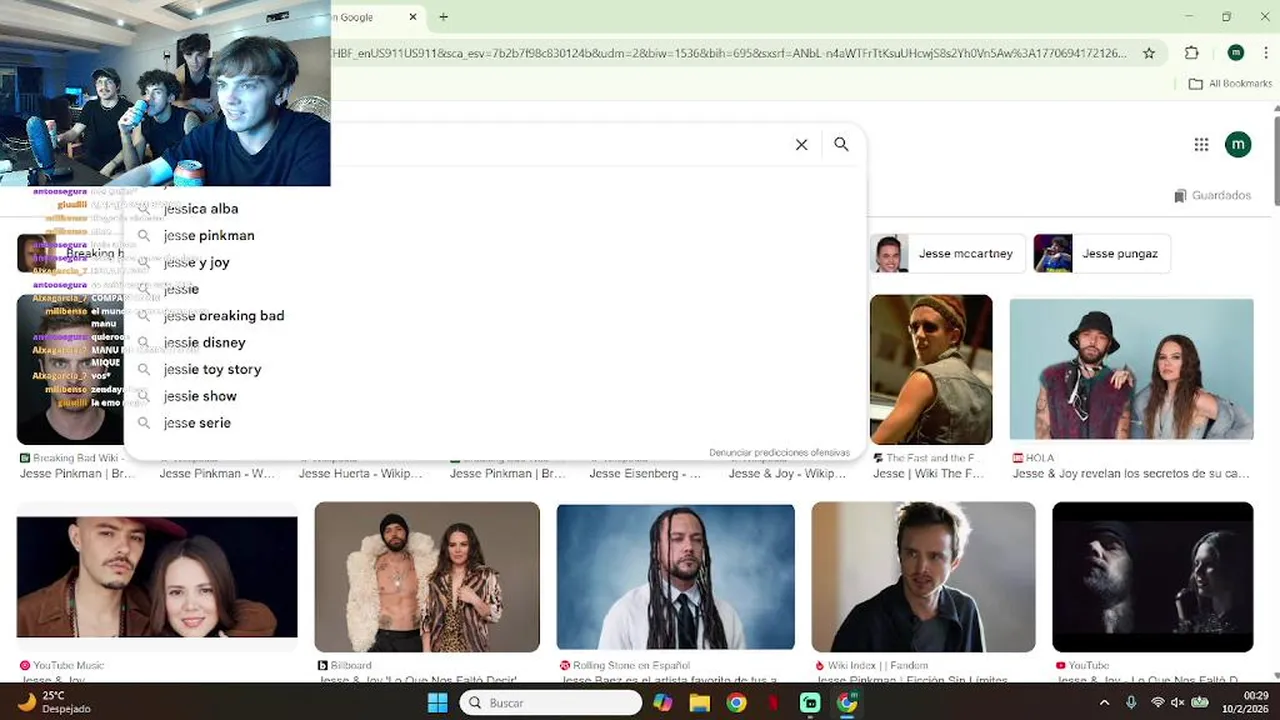Viewport: 1280px width, 720px height.
Task: Select suggestion 'jessie toy story'
Action: pos(495,369)
